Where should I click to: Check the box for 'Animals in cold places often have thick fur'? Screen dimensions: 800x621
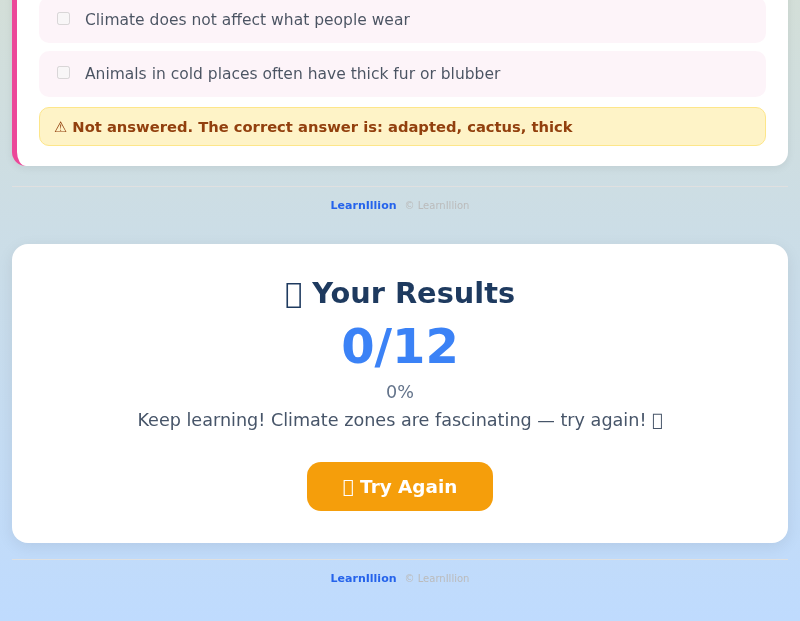[x=63, y=71]
